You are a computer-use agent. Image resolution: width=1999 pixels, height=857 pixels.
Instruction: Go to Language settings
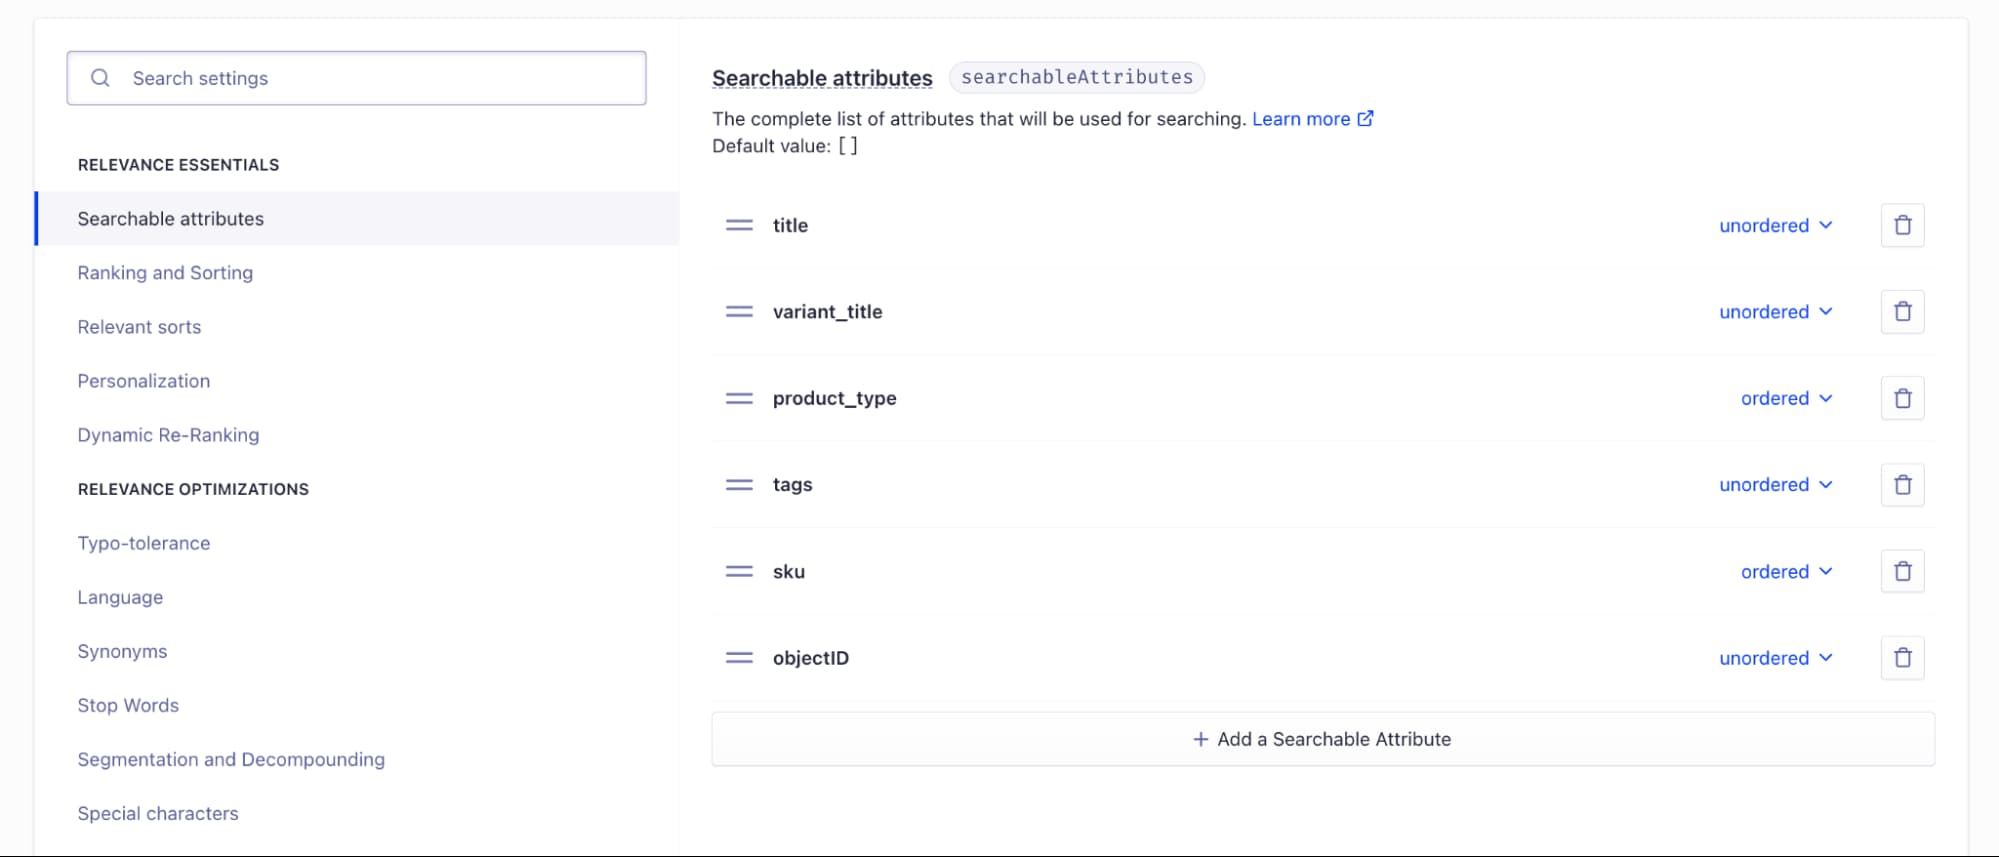click(x=120, y=597)
